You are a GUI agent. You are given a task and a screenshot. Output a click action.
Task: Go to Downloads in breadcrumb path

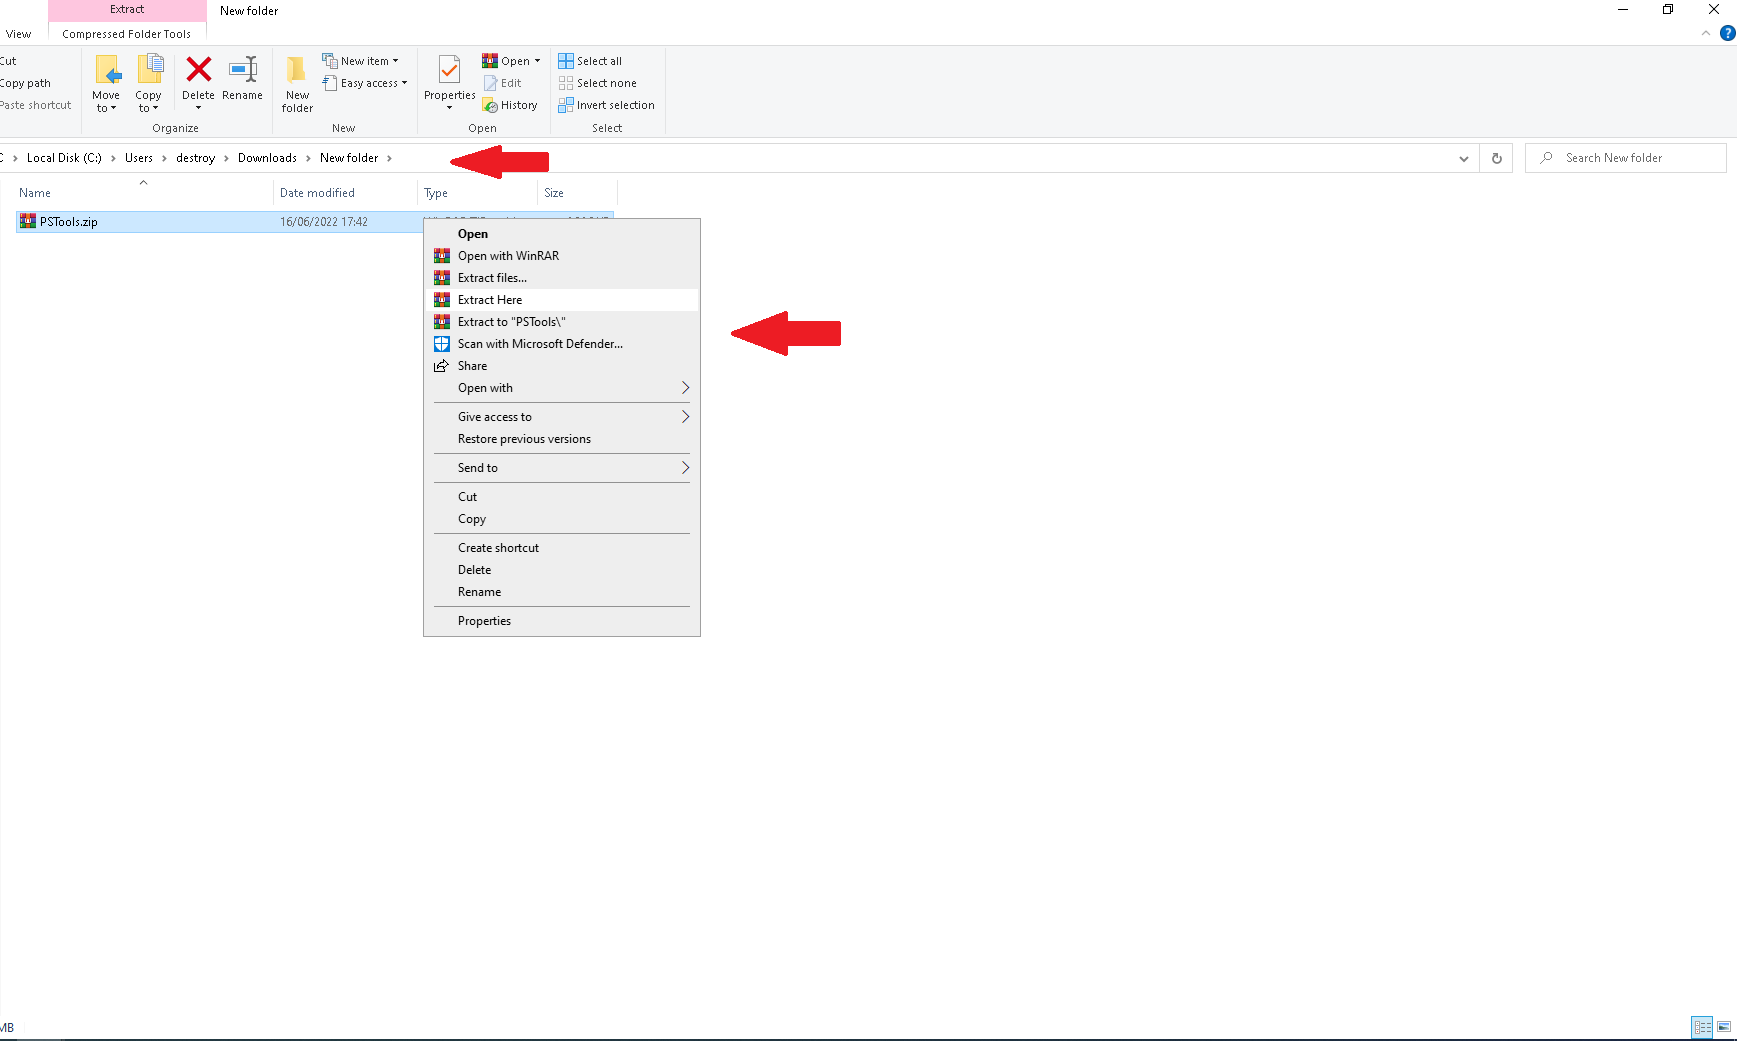[267, 158]
